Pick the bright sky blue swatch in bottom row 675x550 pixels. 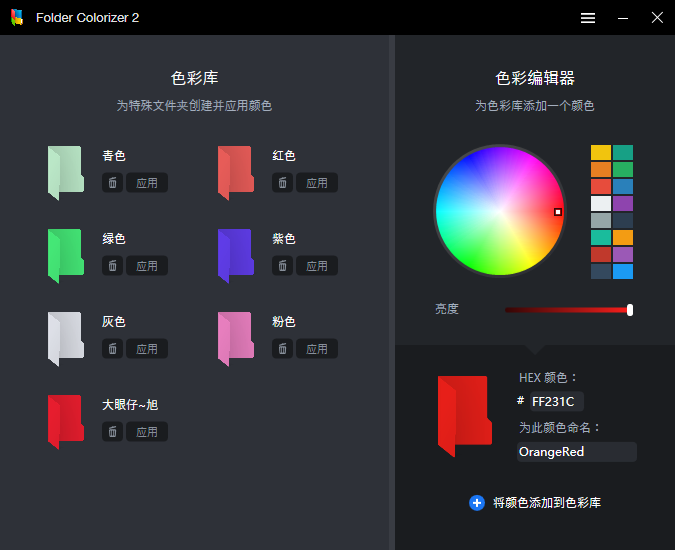[x=623, y=272]
